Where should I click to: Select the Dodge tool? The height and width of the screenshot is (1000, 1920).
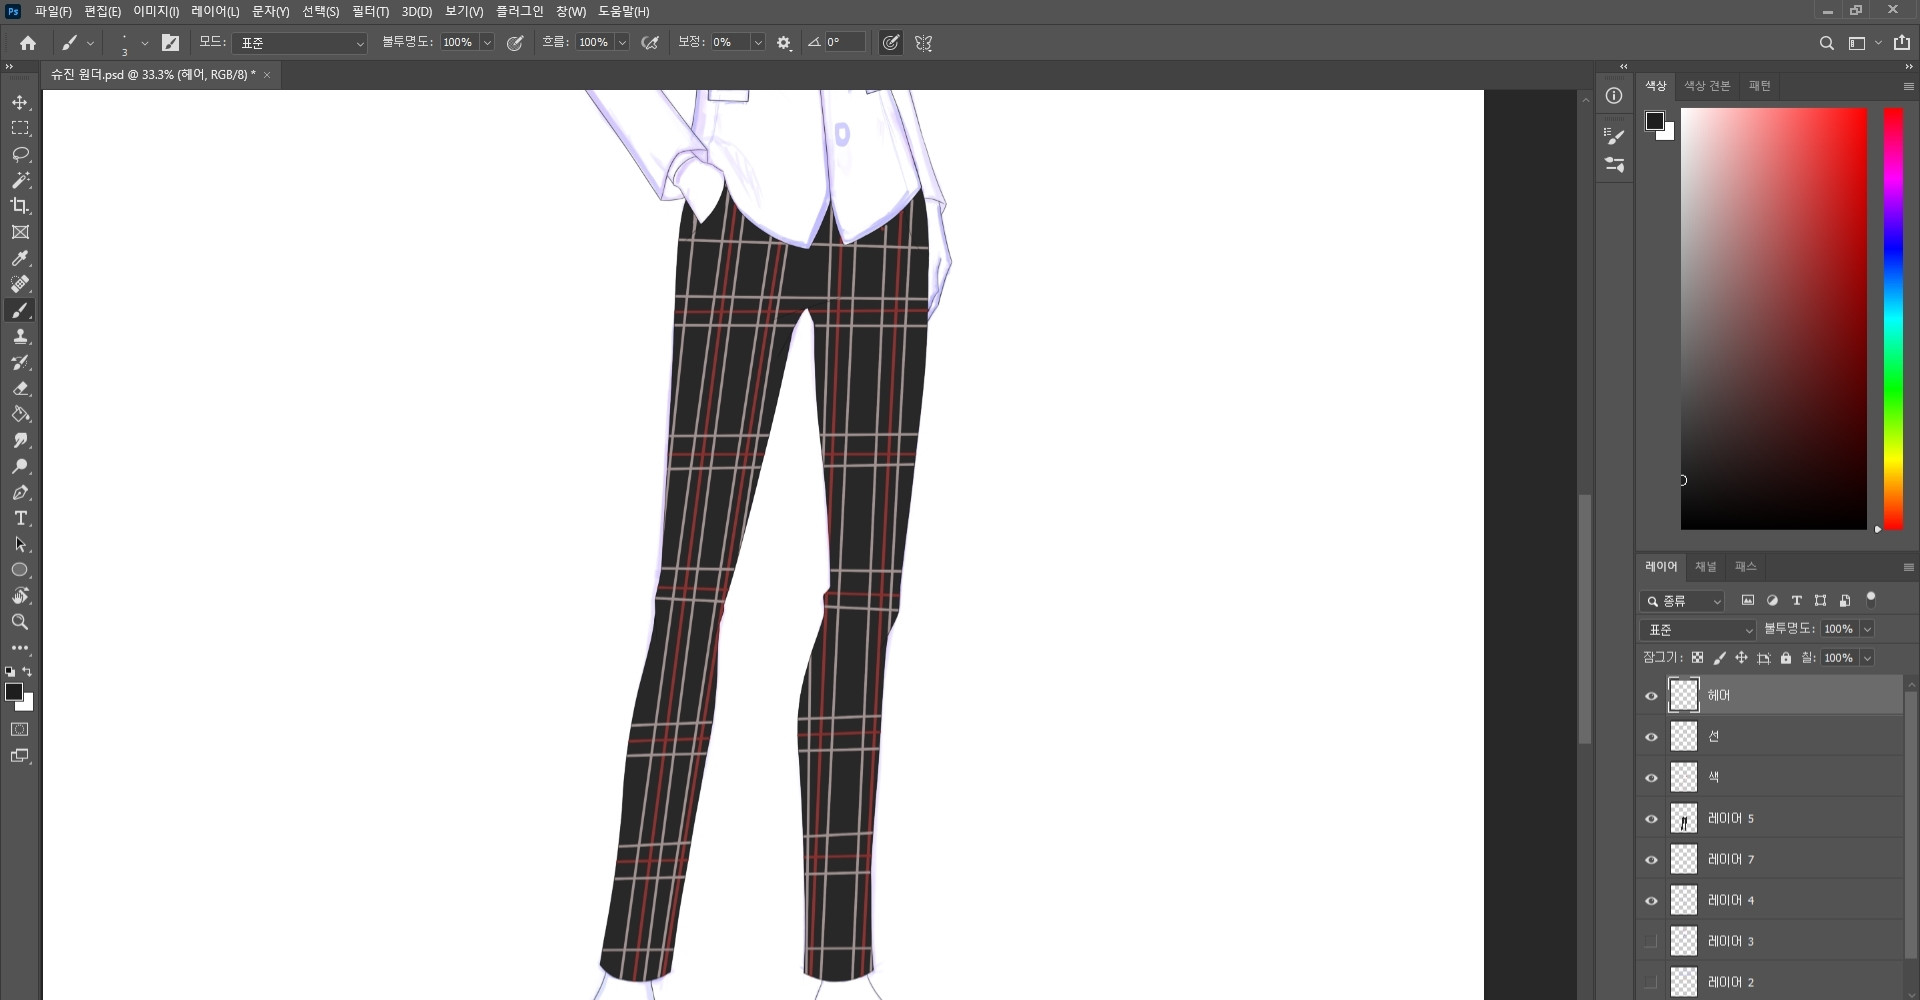tap(20, 466)
